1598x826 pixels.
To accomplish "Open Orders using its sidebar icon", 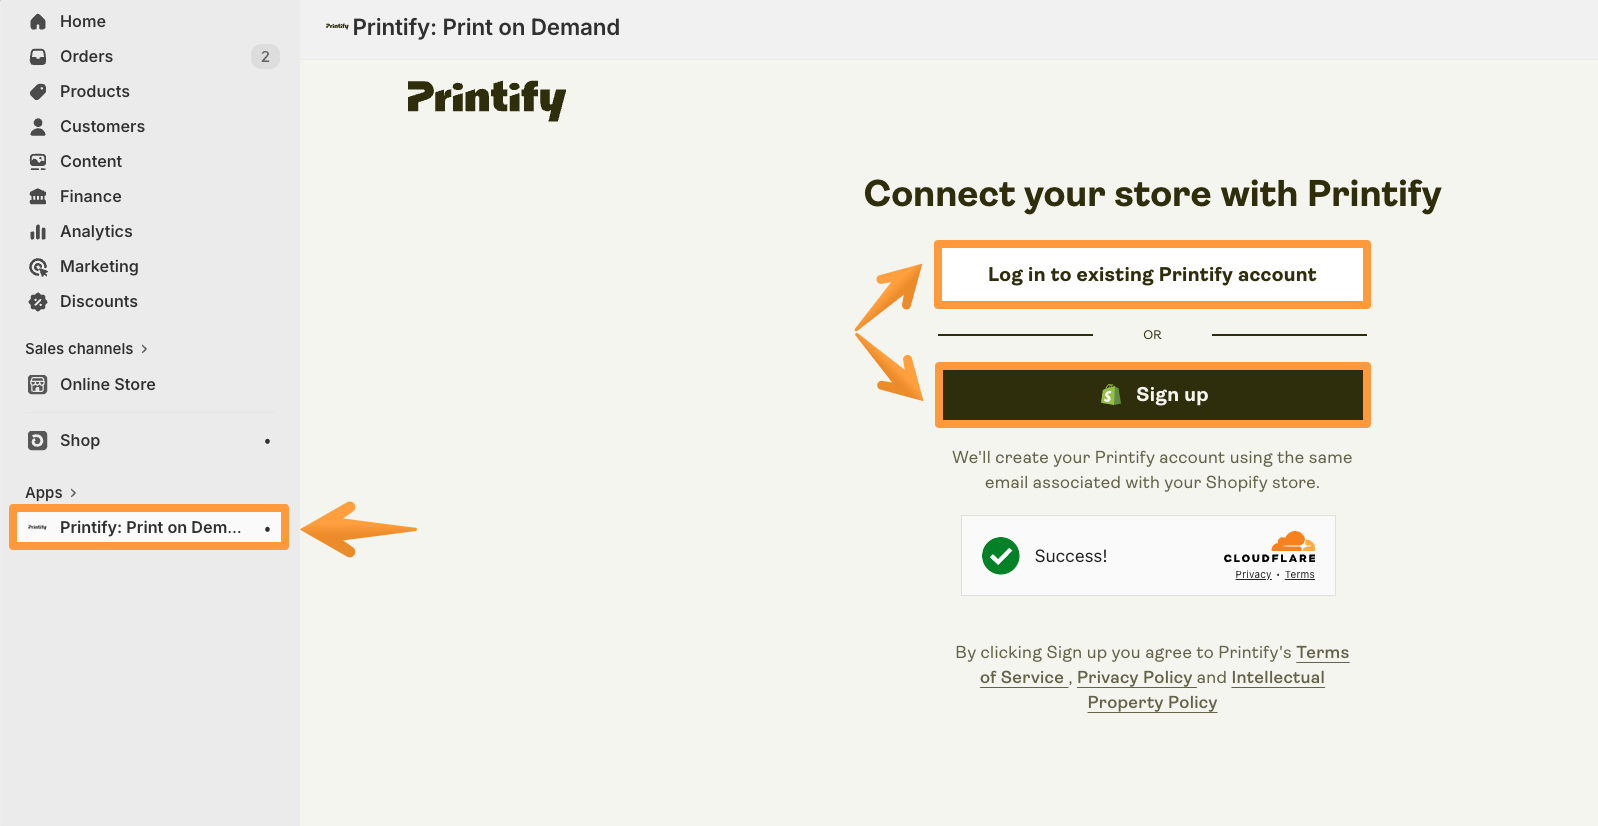I will 37,56.
